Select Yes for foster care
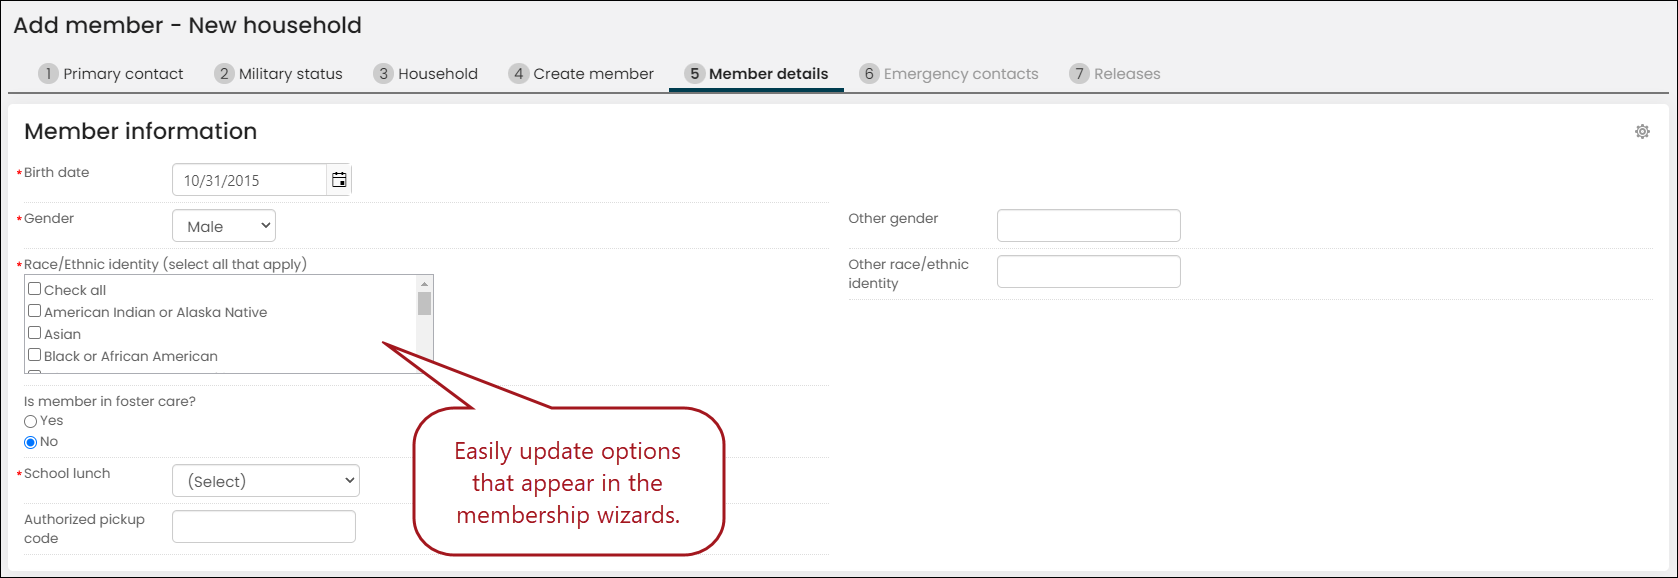1678x578 pixels. (x=31, y=422)
